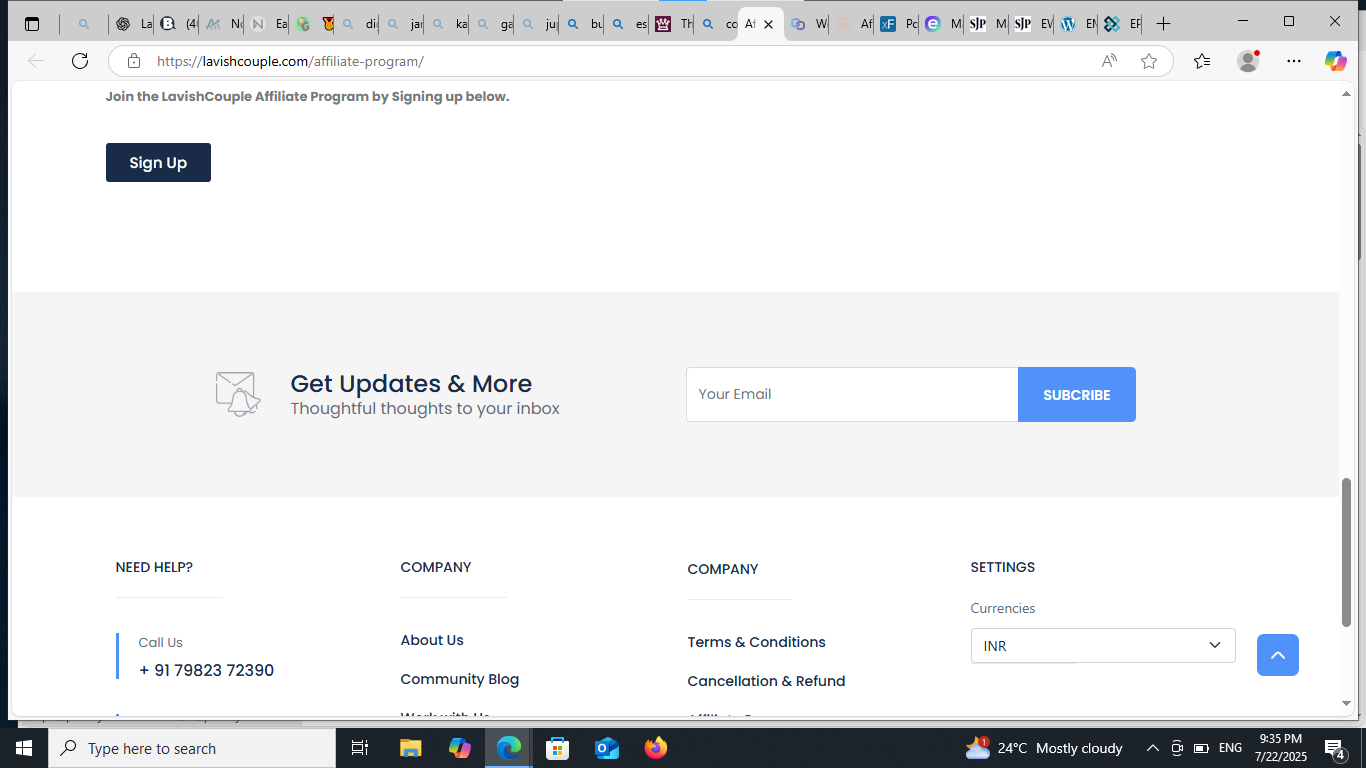1366x768 pixels.
Task: Open the Windows Start menu
Action: [23, 748]
